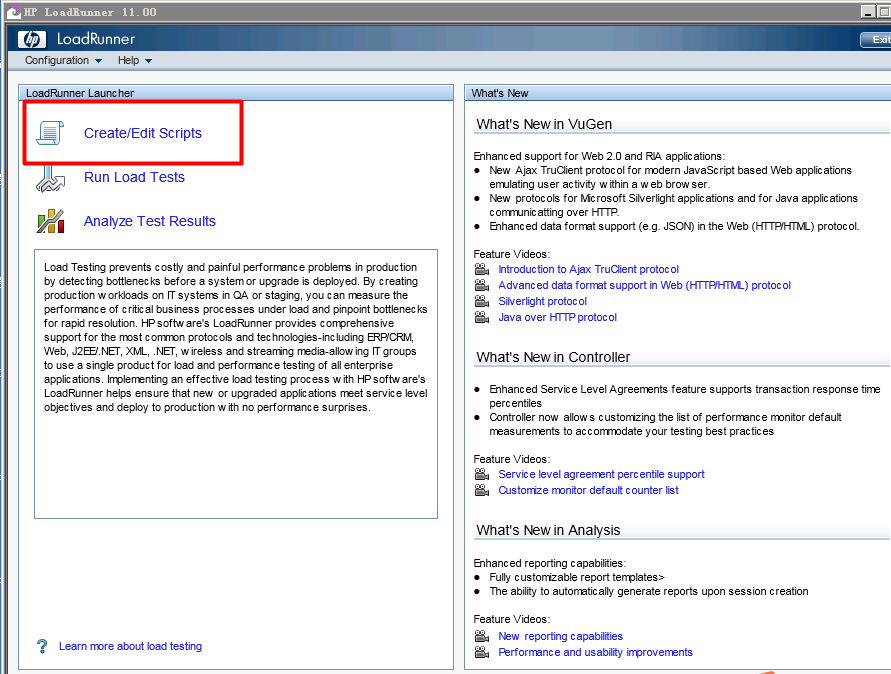The width and height of the screenshot is (891, 674).
Task: Open Create/Edit Scripts link
Action: pyautogui.click(x=143, y=133)
